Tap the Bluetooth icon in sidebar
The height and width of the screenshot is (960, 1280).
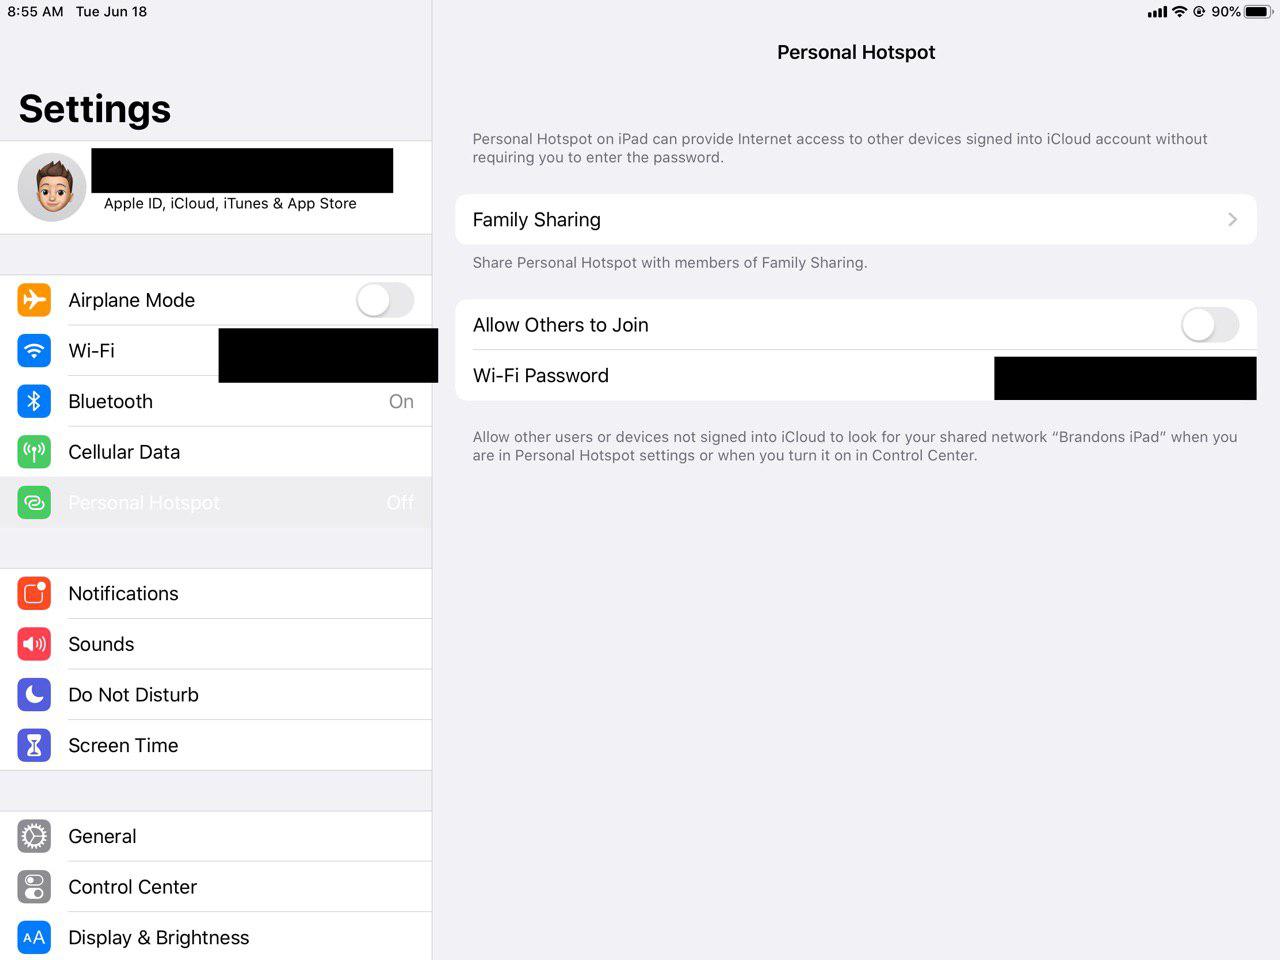click(x=34, y=401)
